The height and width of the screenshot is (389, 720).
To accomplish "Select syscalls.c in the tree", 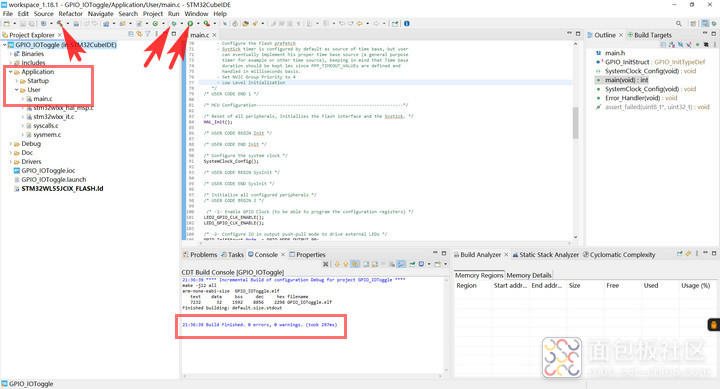I will coord(45,125).
